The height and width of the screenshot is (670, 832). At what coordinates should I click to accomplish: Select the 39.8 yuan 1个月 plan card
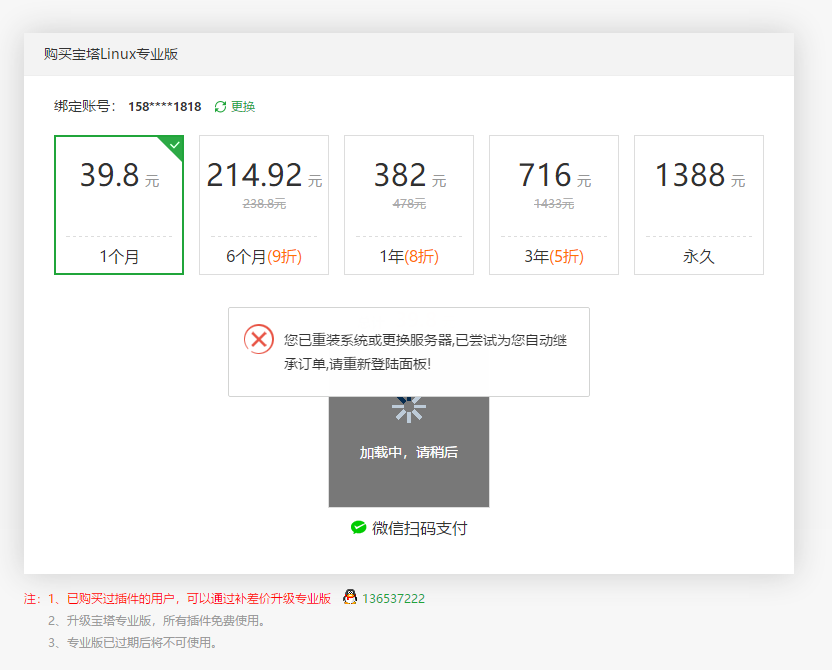(x=119, y=205)
